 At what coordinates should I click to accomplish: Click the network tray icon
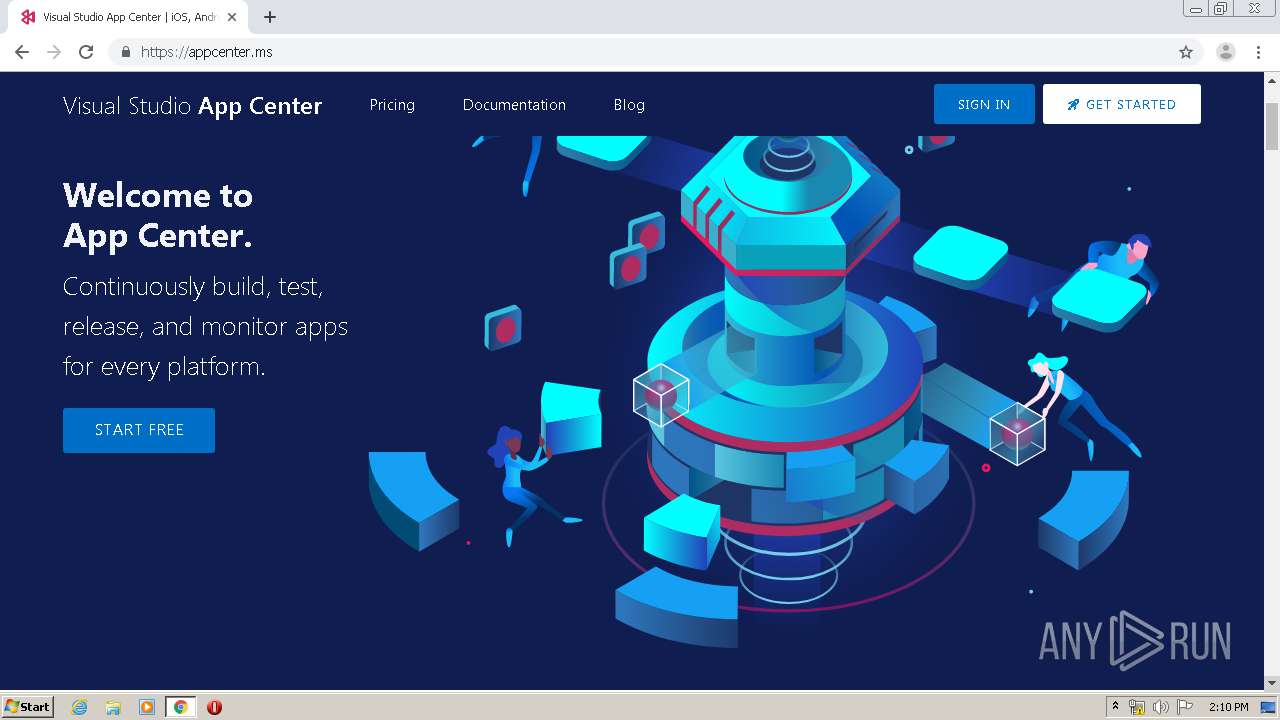click(x=1137, y=707)
